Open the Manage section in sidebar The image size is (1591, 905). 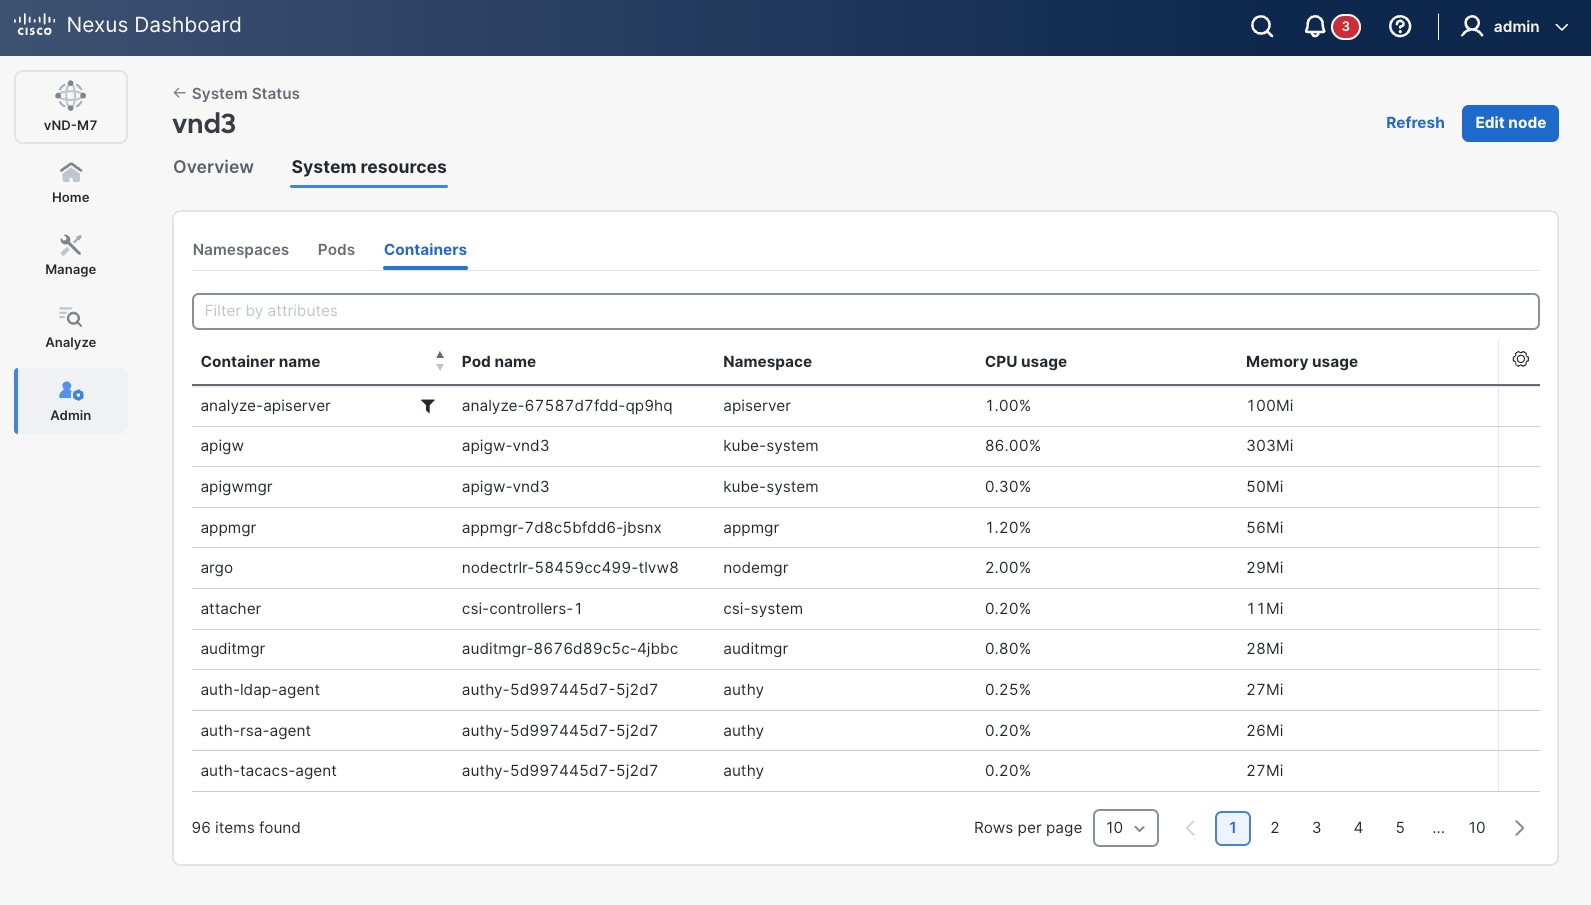[71, 255]
